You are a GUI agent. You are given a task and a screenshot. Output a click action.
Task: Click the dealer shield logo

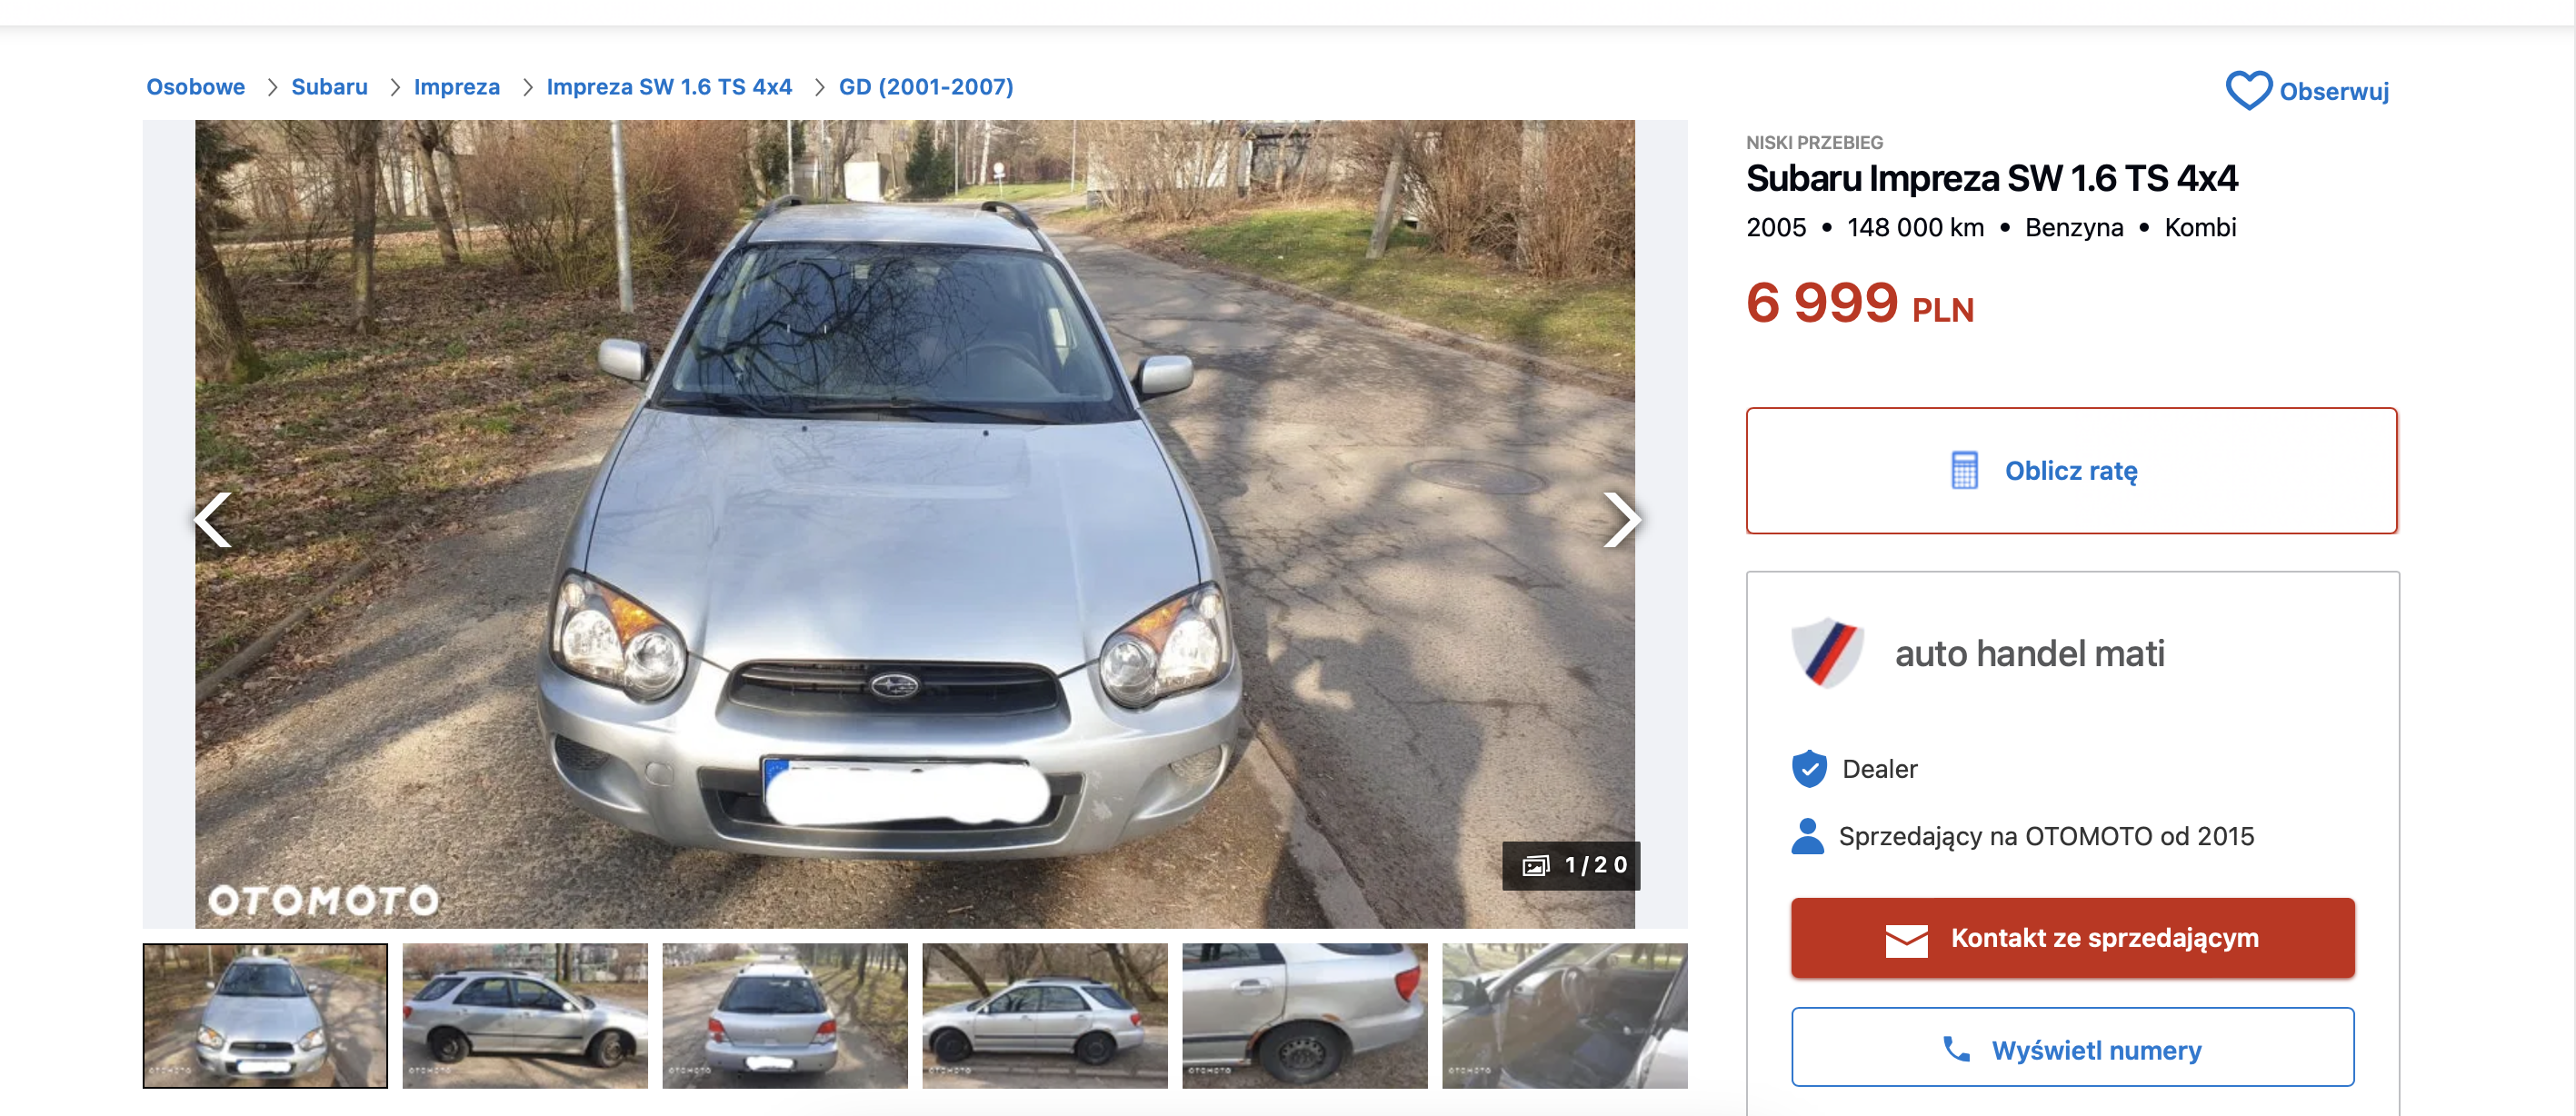(x=1827, y=652)
